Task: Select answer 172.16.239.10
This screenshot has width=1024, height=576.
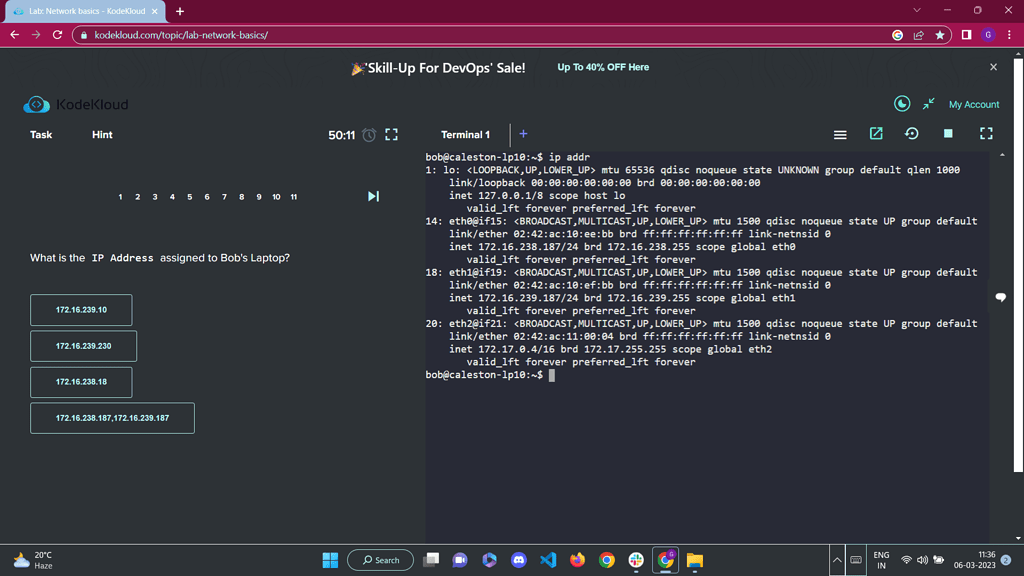Action: [81, 310]
